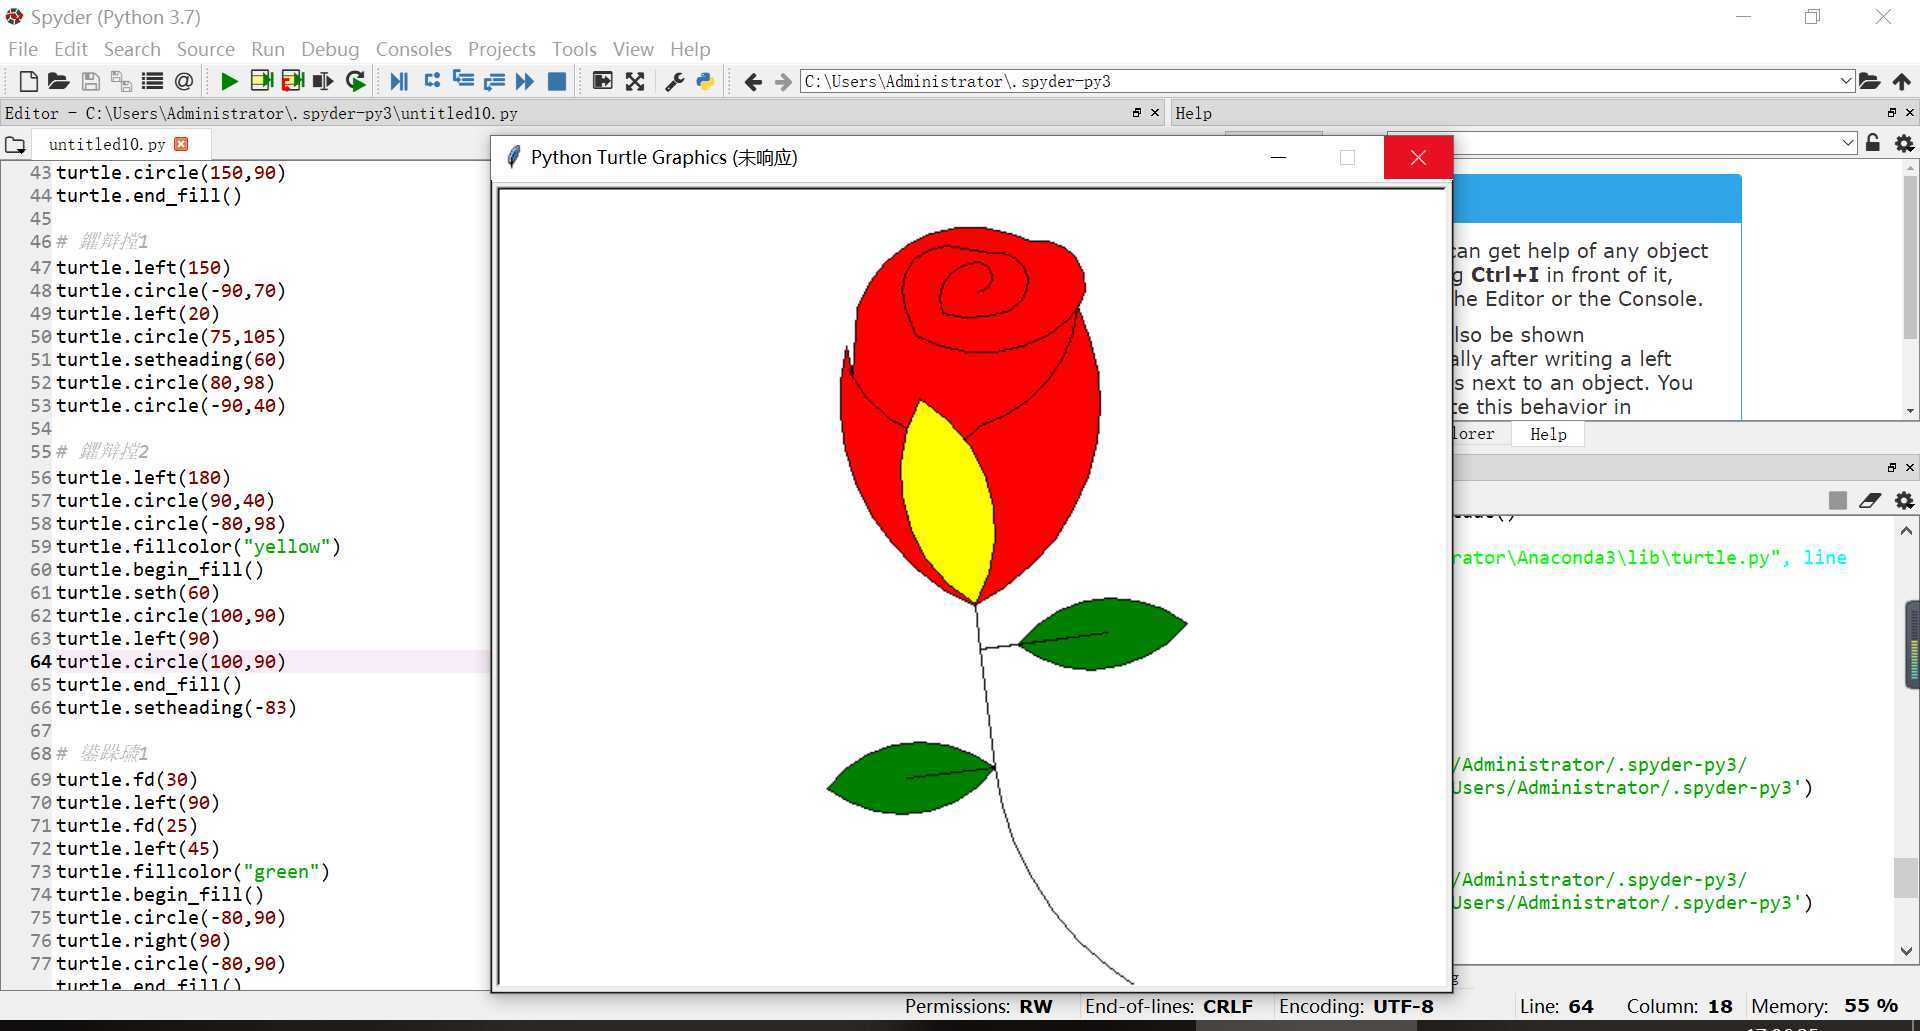
Task: Open file using the folder toolbar icon
Action: [58, 81]
